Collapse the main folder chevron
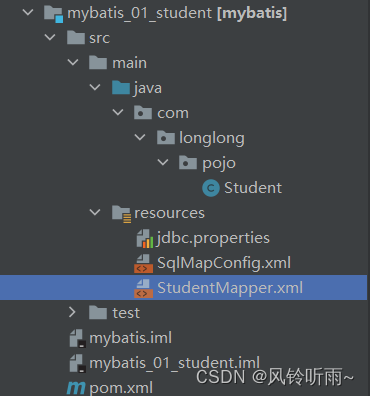The height and width of the screenshot is (396, 370). [x=73, y=62]
